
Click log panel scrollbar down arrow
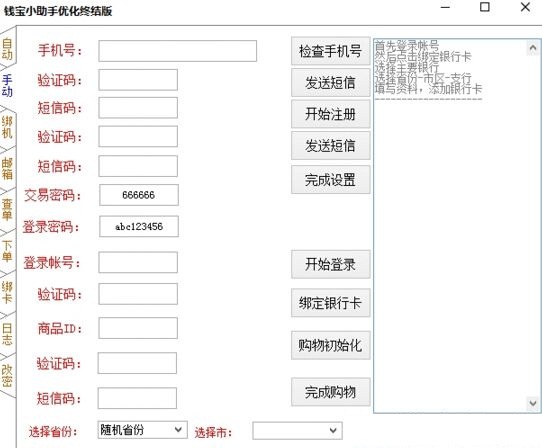pos(533,403)
